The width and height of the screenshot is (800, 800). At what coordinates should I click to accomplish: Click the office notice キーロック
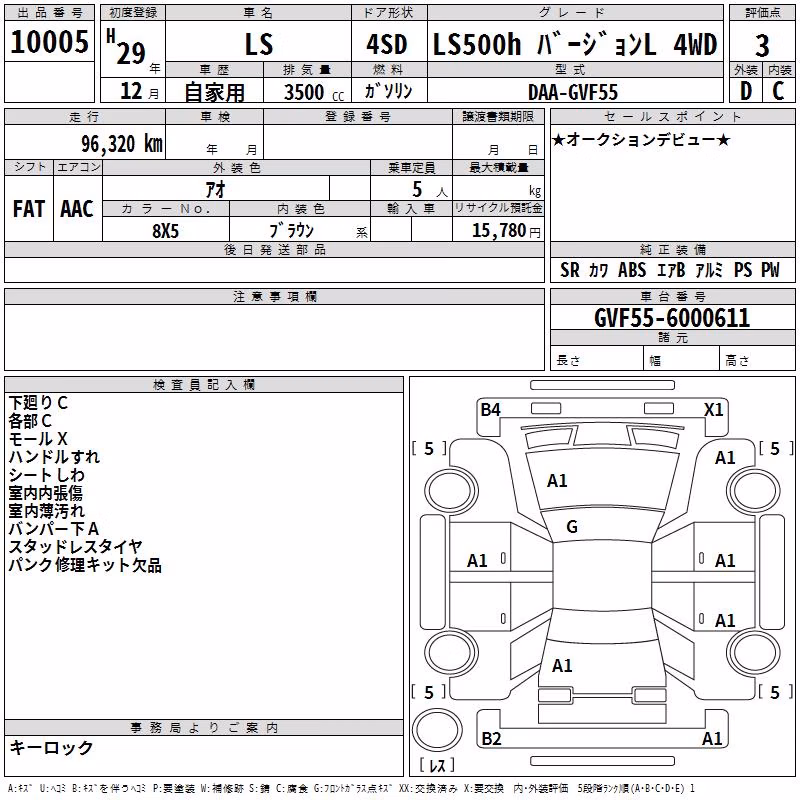pyautogui.click(x=52, y=747)
